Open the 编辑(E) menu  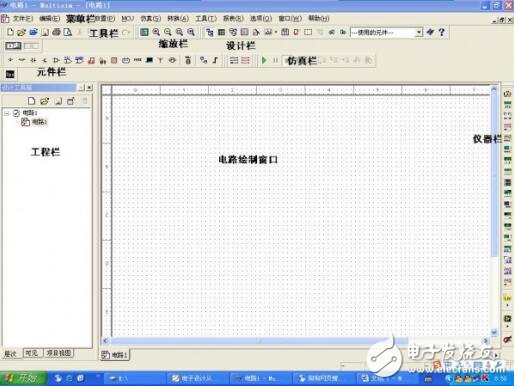[x=49, y=18]
